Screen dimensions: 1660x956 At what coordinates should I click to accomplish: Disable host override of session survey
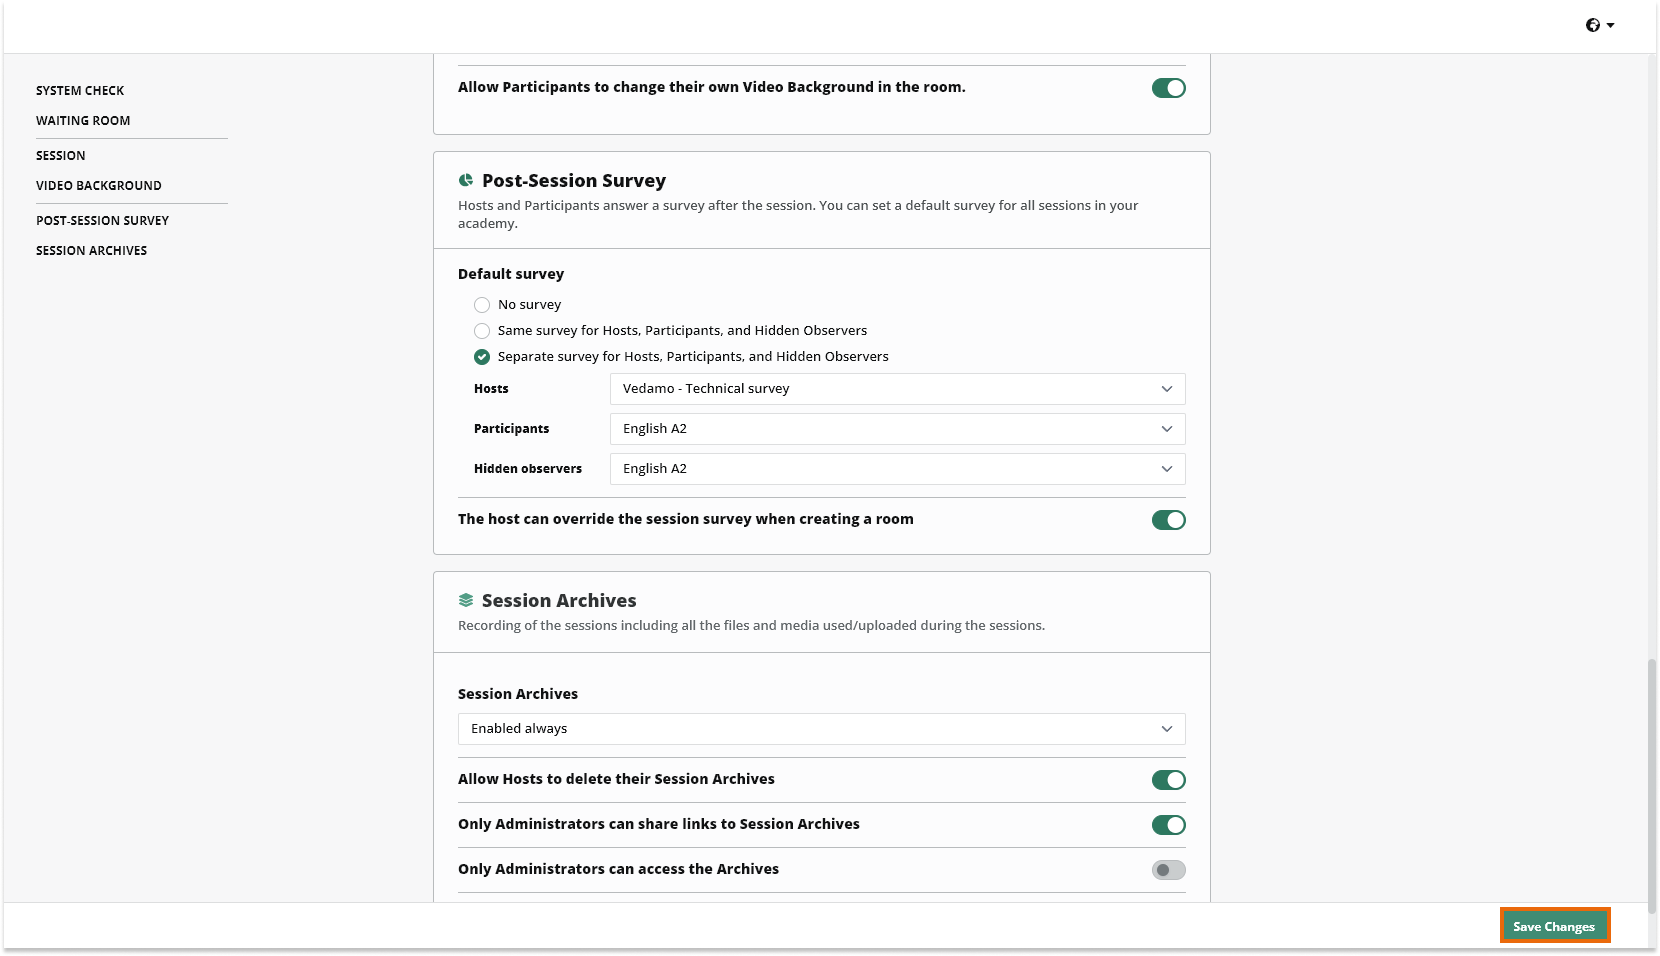(x=1168, y=520)
